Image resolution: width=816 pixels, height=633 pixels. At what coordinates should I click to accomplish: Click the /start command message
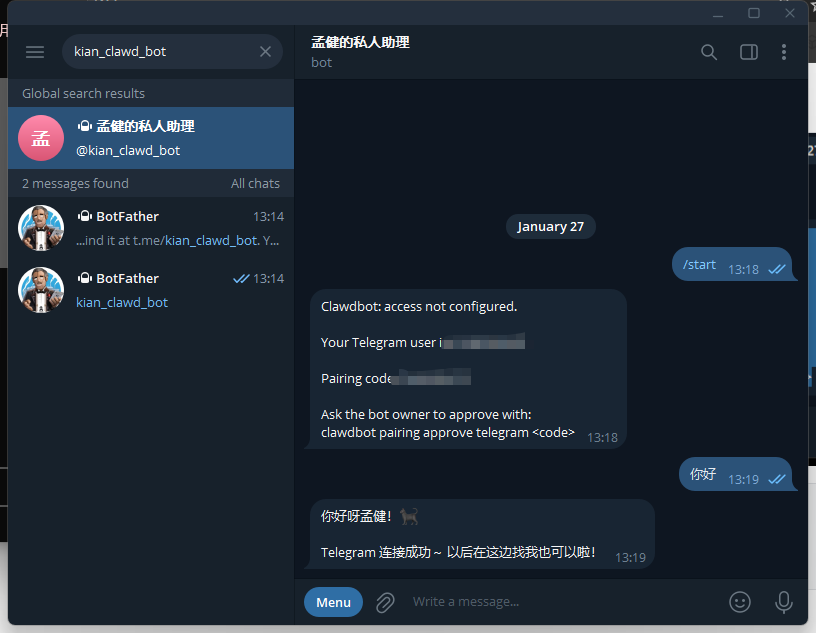click(732, 264)
